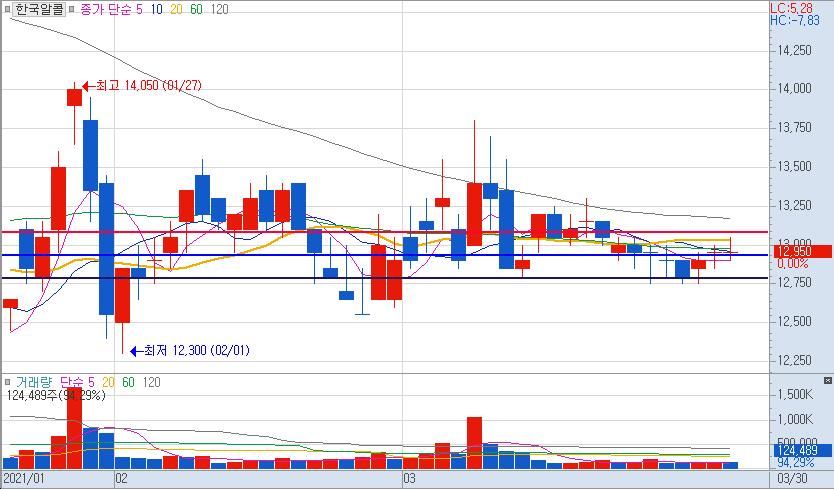Viewport: 834px width, 489px height.
Task: Click the tallest red volume bar in January
Action: click(74, 428)
